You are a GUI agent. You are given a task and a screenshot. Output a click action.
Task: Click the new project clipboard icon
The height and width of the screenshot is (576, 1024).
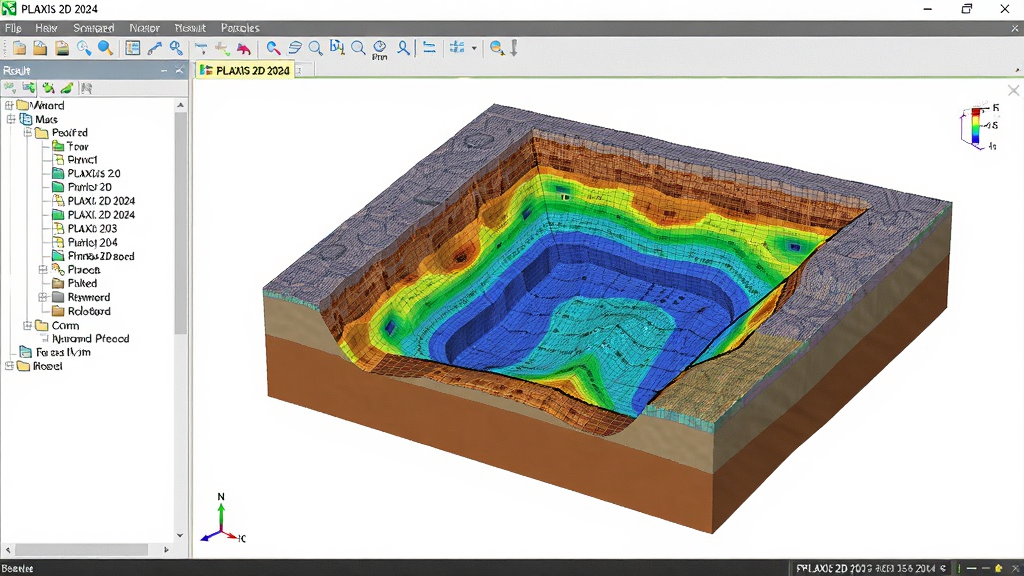20,48
